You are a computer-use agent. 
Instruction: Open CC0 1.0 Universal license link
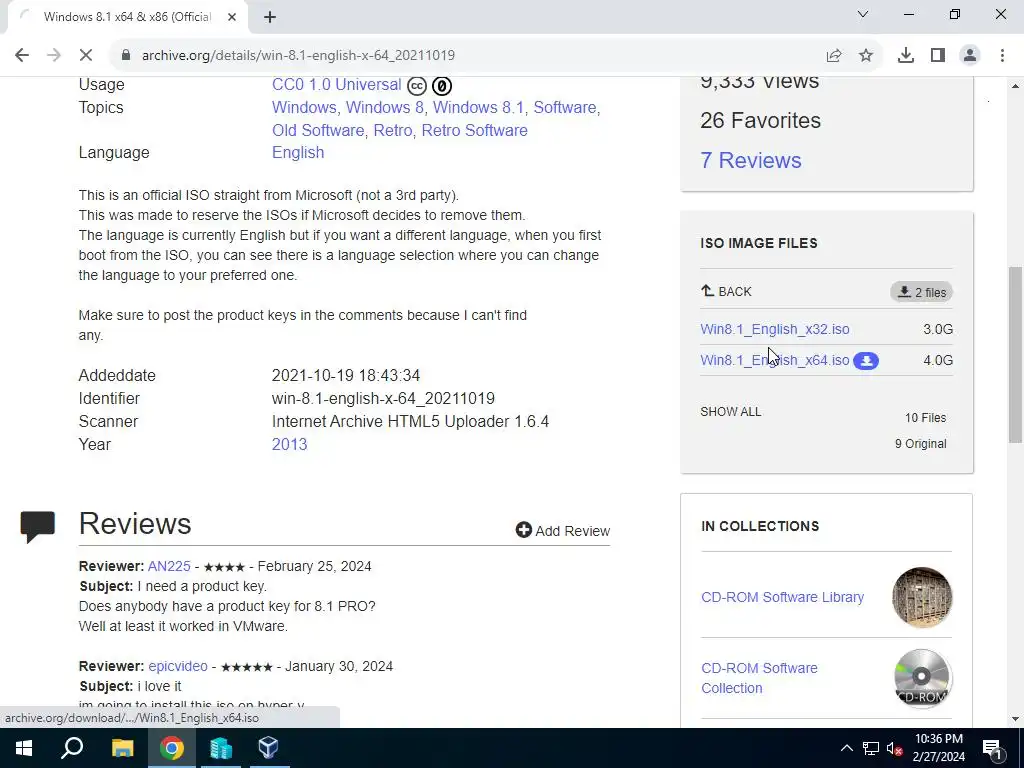336,85
